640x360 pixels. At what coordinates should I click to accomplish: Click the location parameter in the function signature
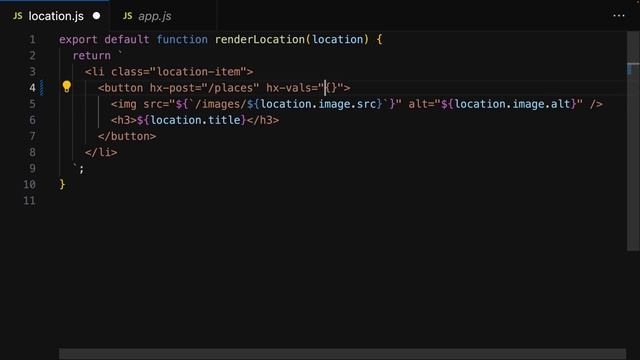[x=338, y=40]
